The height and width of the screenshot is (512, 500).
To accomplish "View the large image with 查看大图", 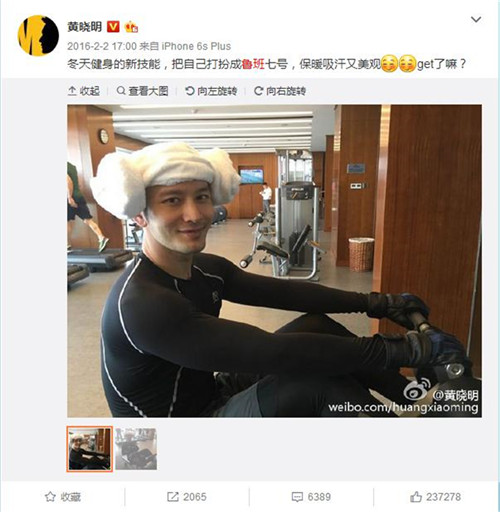I will (x=142, y=91).
